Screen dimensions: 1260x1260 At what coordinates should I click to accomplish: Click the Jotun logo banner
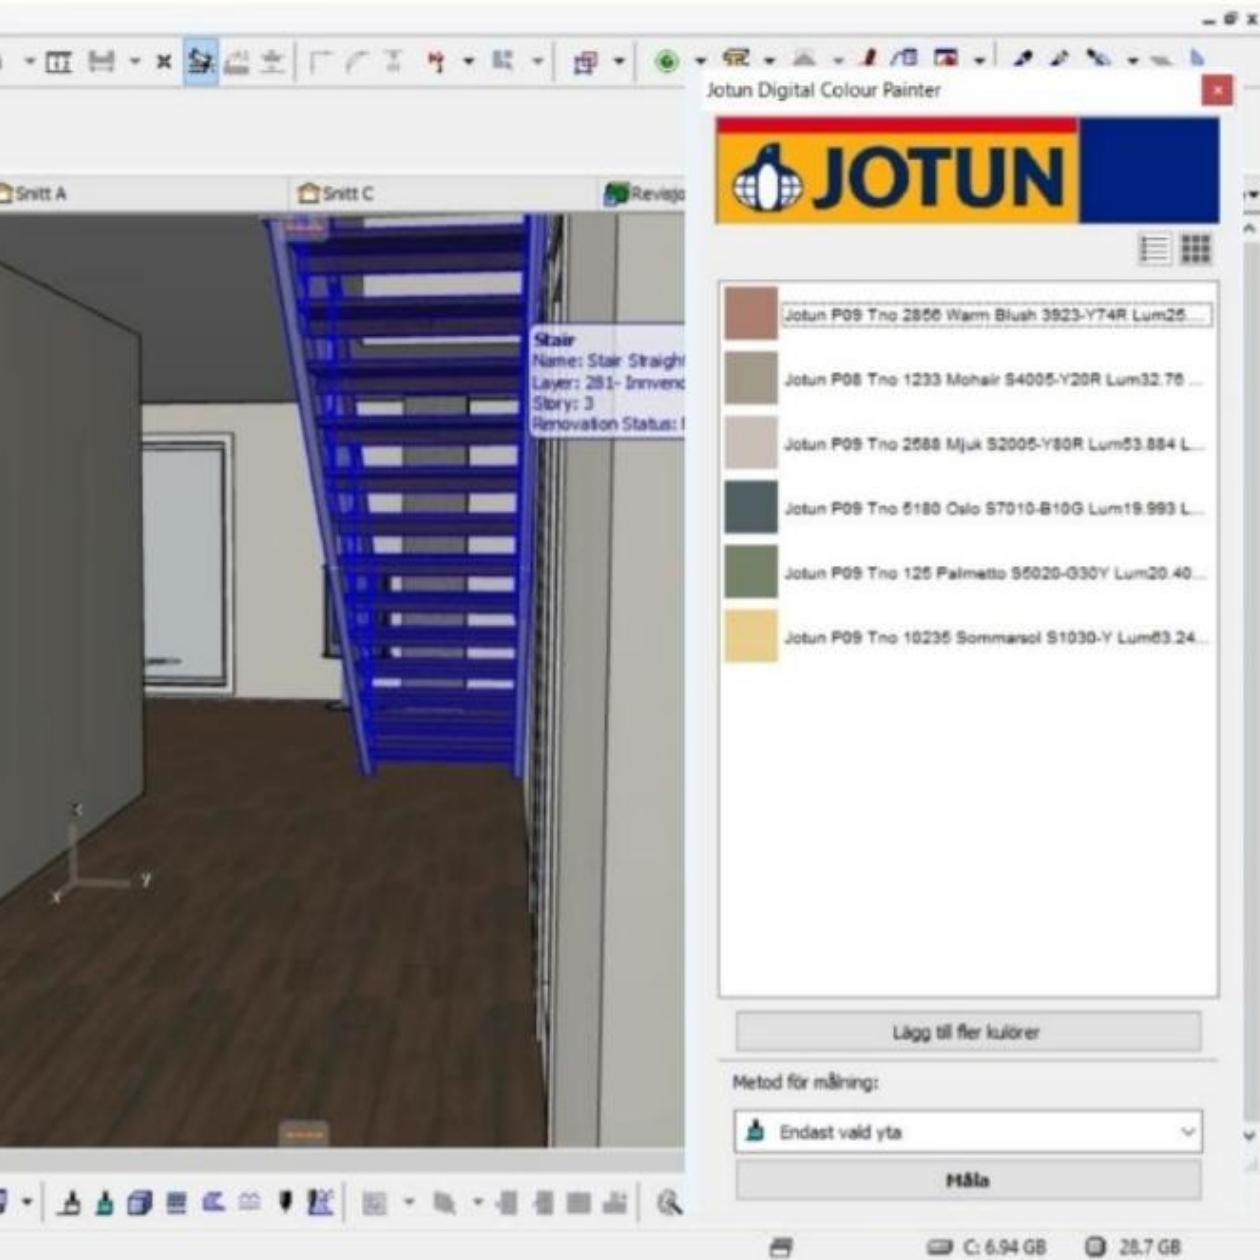click(x=967, y=170)
